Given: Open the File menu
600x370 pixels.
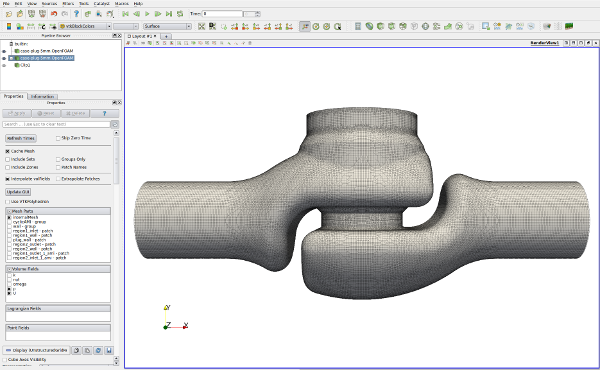Looking at the screenshot, I should click(6, 3).
